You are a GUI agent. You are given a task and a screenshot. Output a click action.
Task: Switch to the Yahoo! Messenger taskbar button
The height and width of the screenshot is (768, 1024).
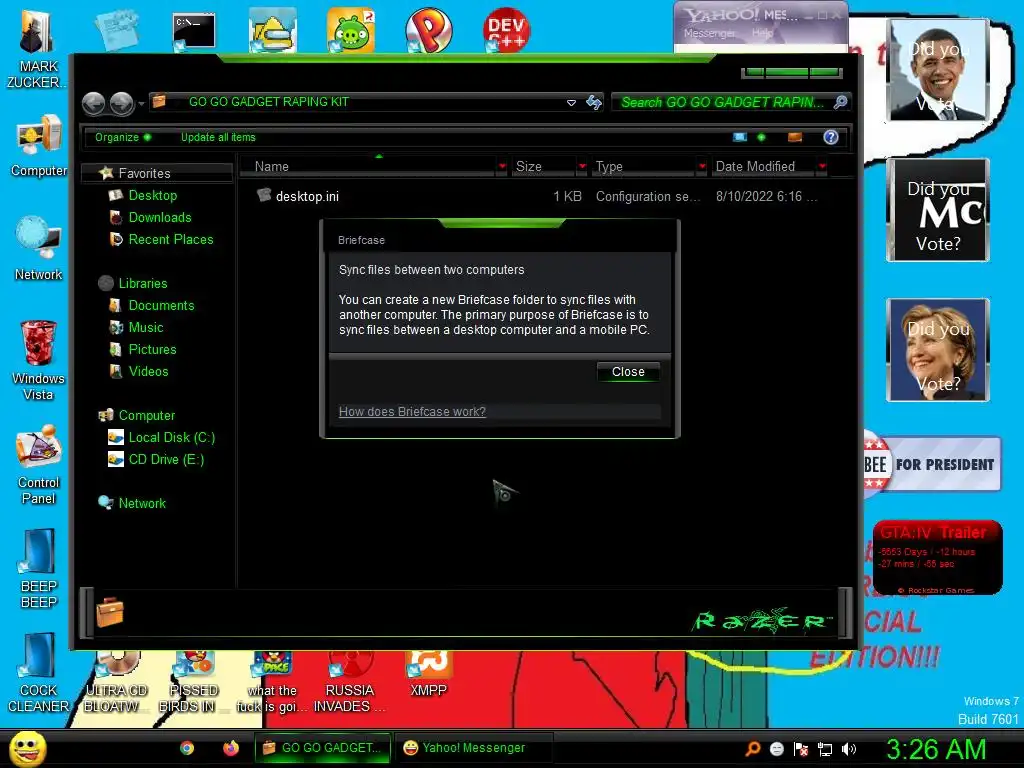point(473,748)
